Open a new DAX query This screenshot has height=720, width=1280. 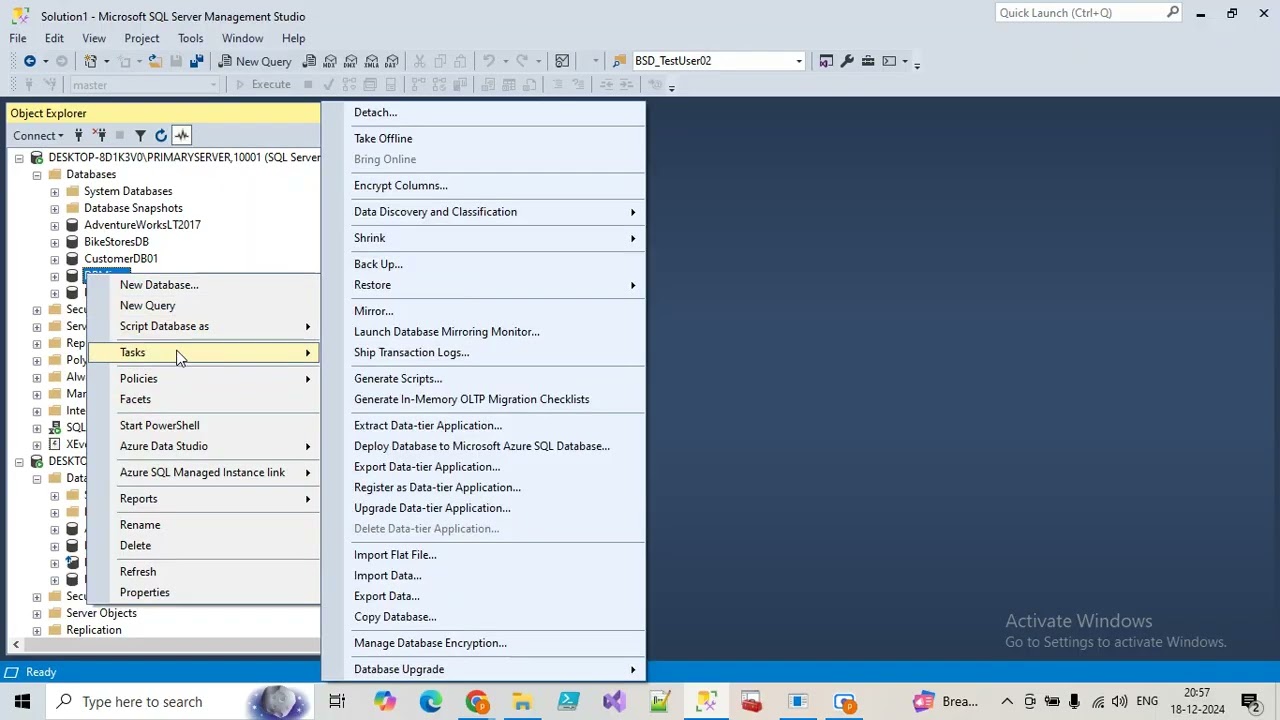coord(393,61)
